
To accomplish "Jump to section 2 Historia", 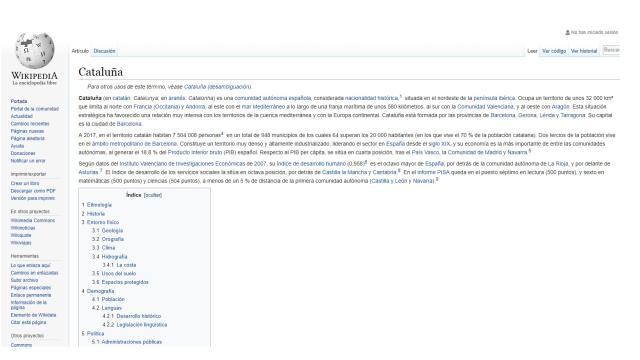I will tap(96, 213).
